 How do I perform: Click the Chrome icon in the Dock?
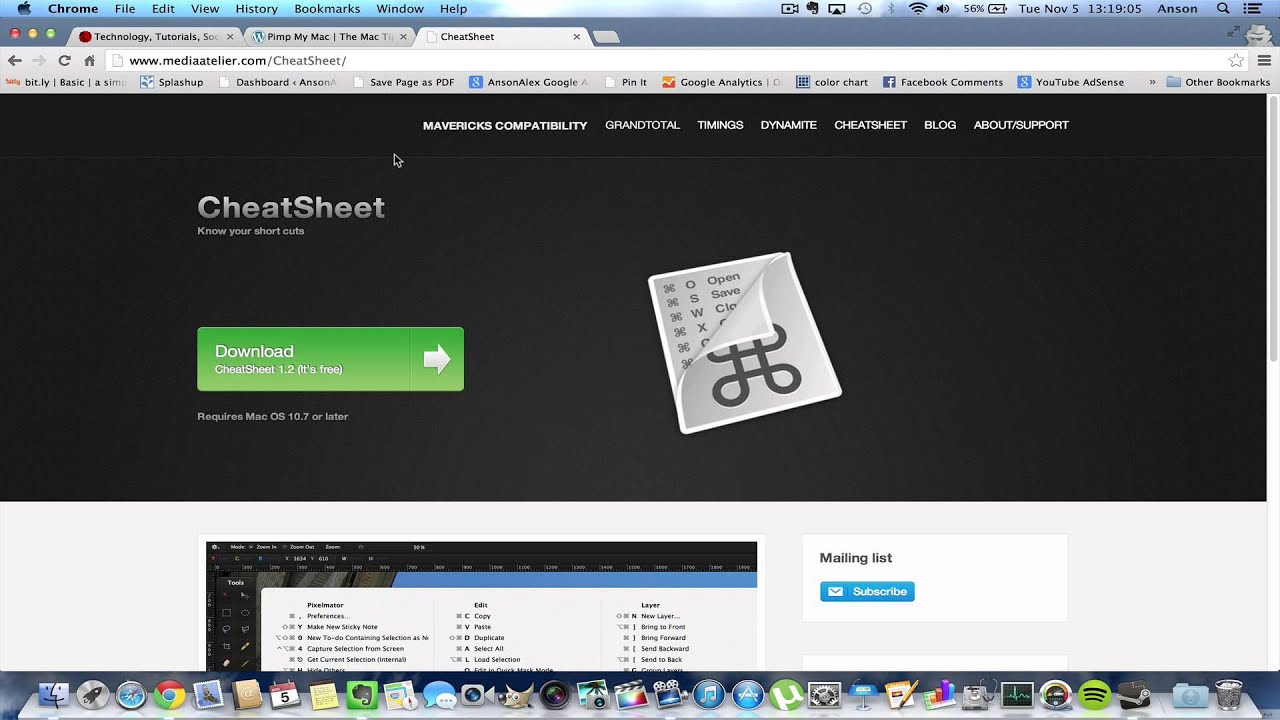pyautogui.click(x=169, y=695)
